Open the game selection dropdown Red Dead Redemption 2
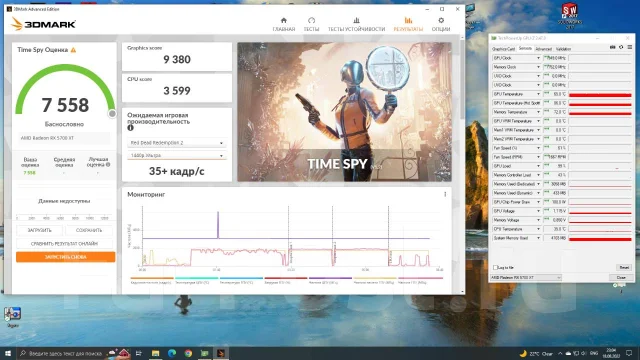640x360 pixels. pyautogui.click(x=176, y=143)
